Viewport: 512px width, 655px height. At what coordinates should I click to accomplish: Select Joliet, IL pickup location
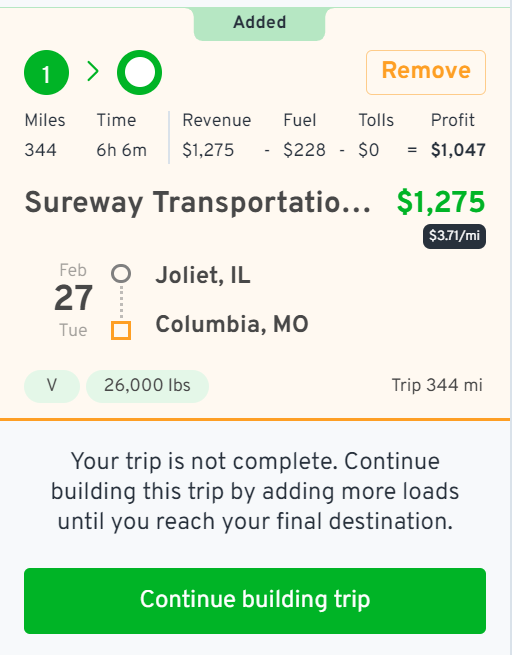pyautogui.click(x=203, y=275)
